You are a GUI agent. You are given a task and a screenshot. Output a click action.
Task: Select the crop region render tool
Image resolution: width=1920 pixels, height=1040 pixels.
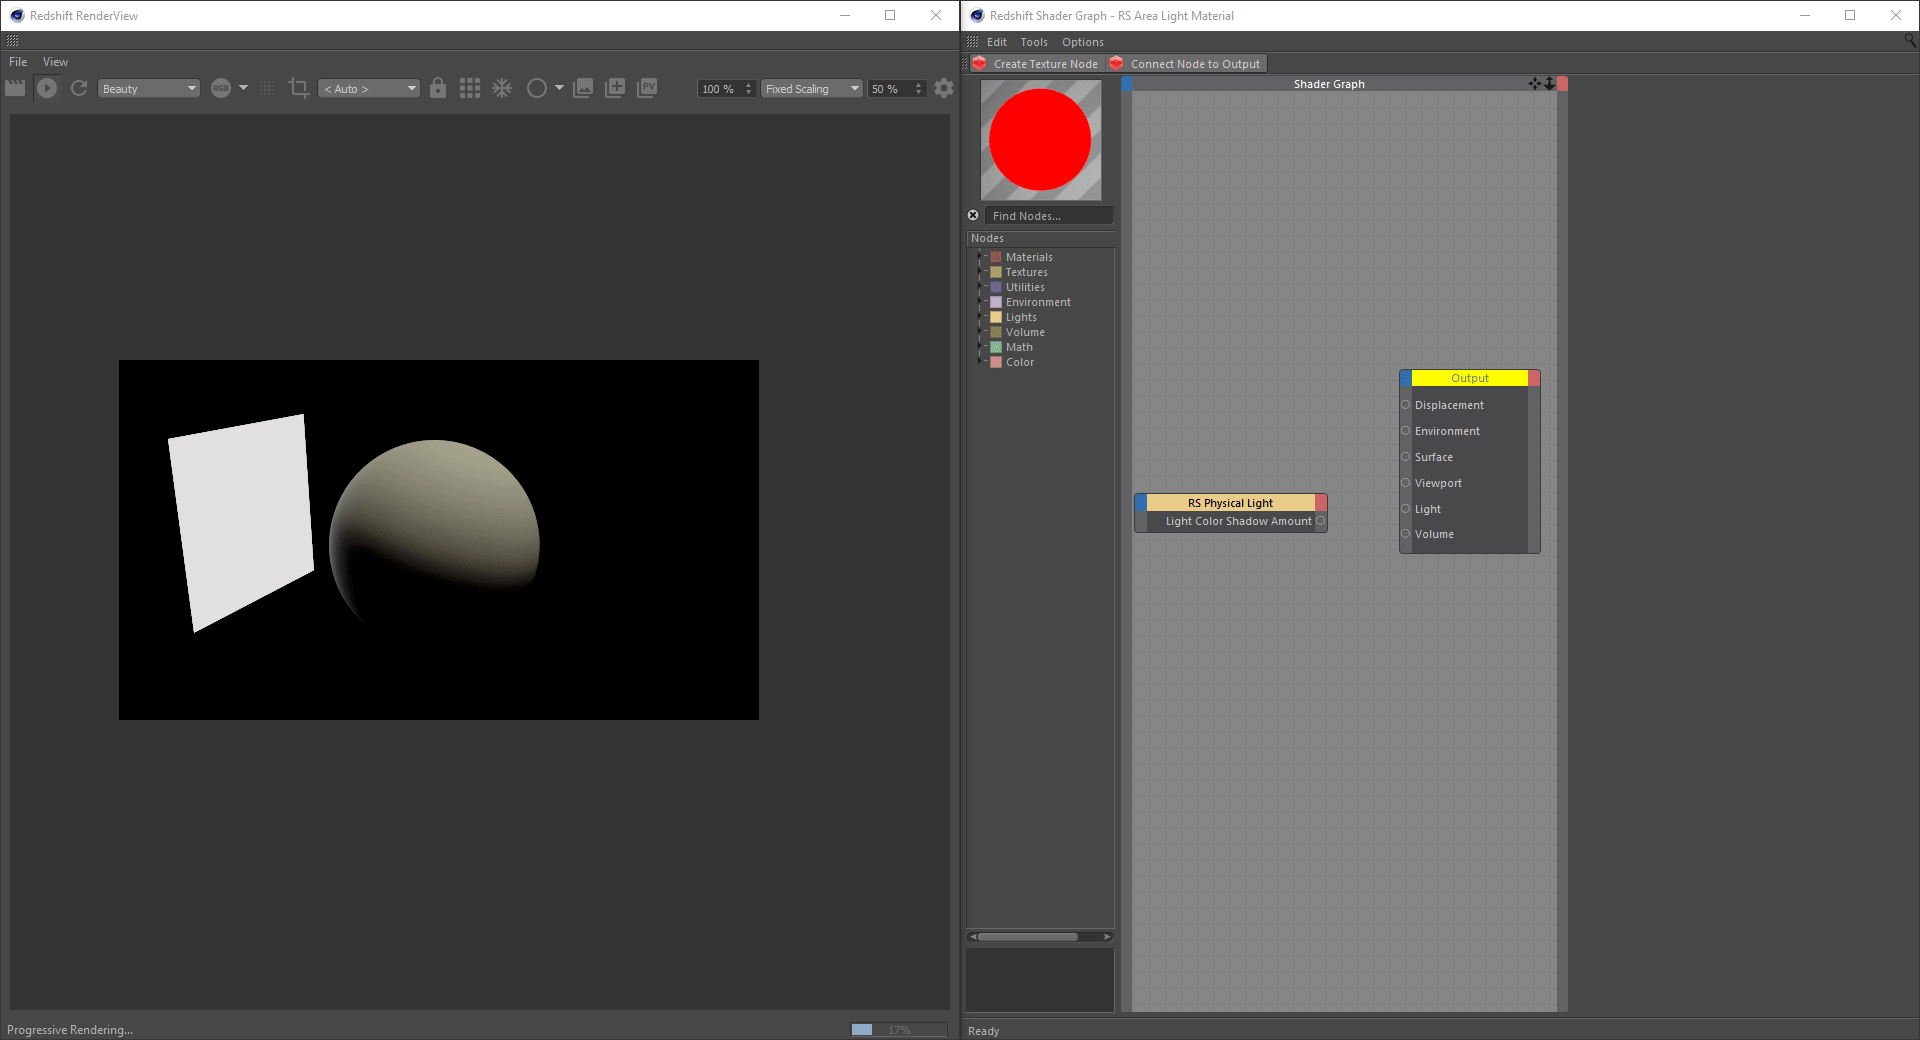pyautogui.click(x=298, y=88)
